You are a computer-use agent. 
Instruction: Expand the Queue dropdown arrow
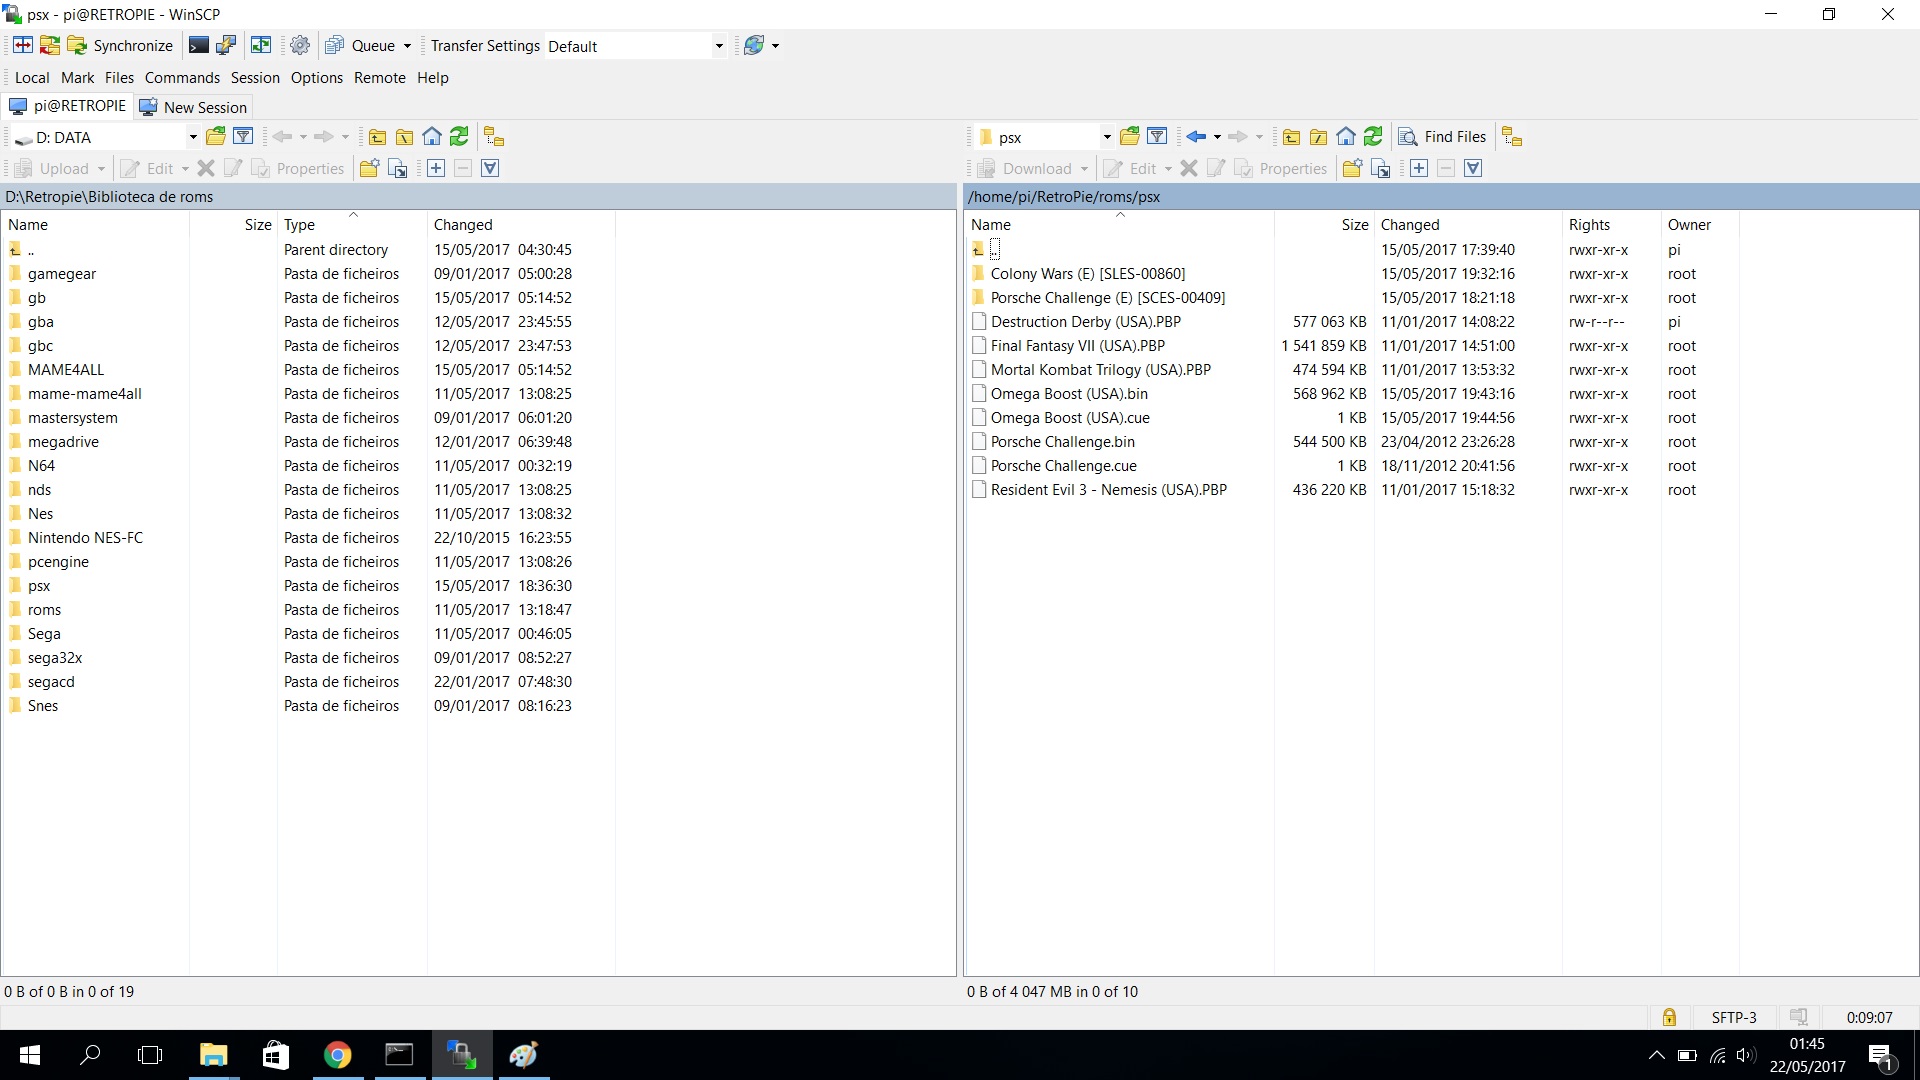pyautogui.click(x=407, y=46)
